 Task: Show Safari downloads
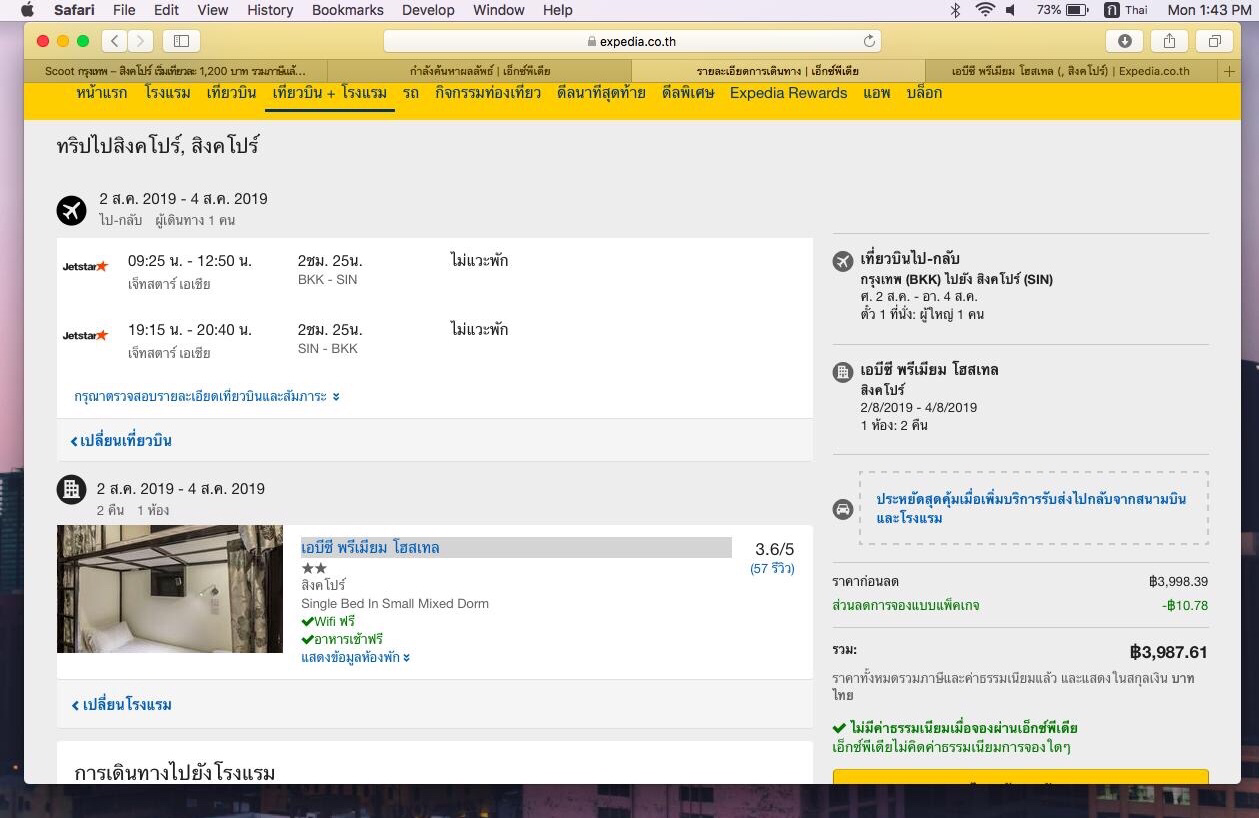tap(1125, 41)
